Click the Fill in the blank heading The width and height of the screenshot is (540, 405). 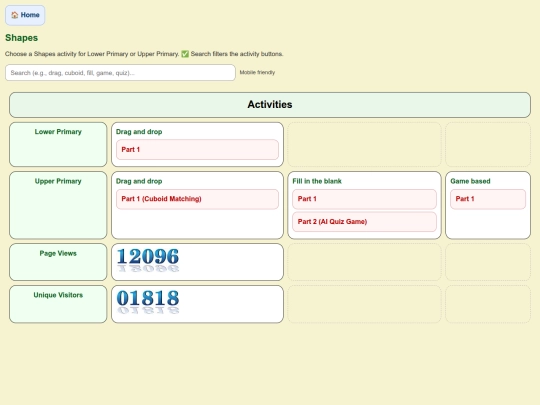317,181
